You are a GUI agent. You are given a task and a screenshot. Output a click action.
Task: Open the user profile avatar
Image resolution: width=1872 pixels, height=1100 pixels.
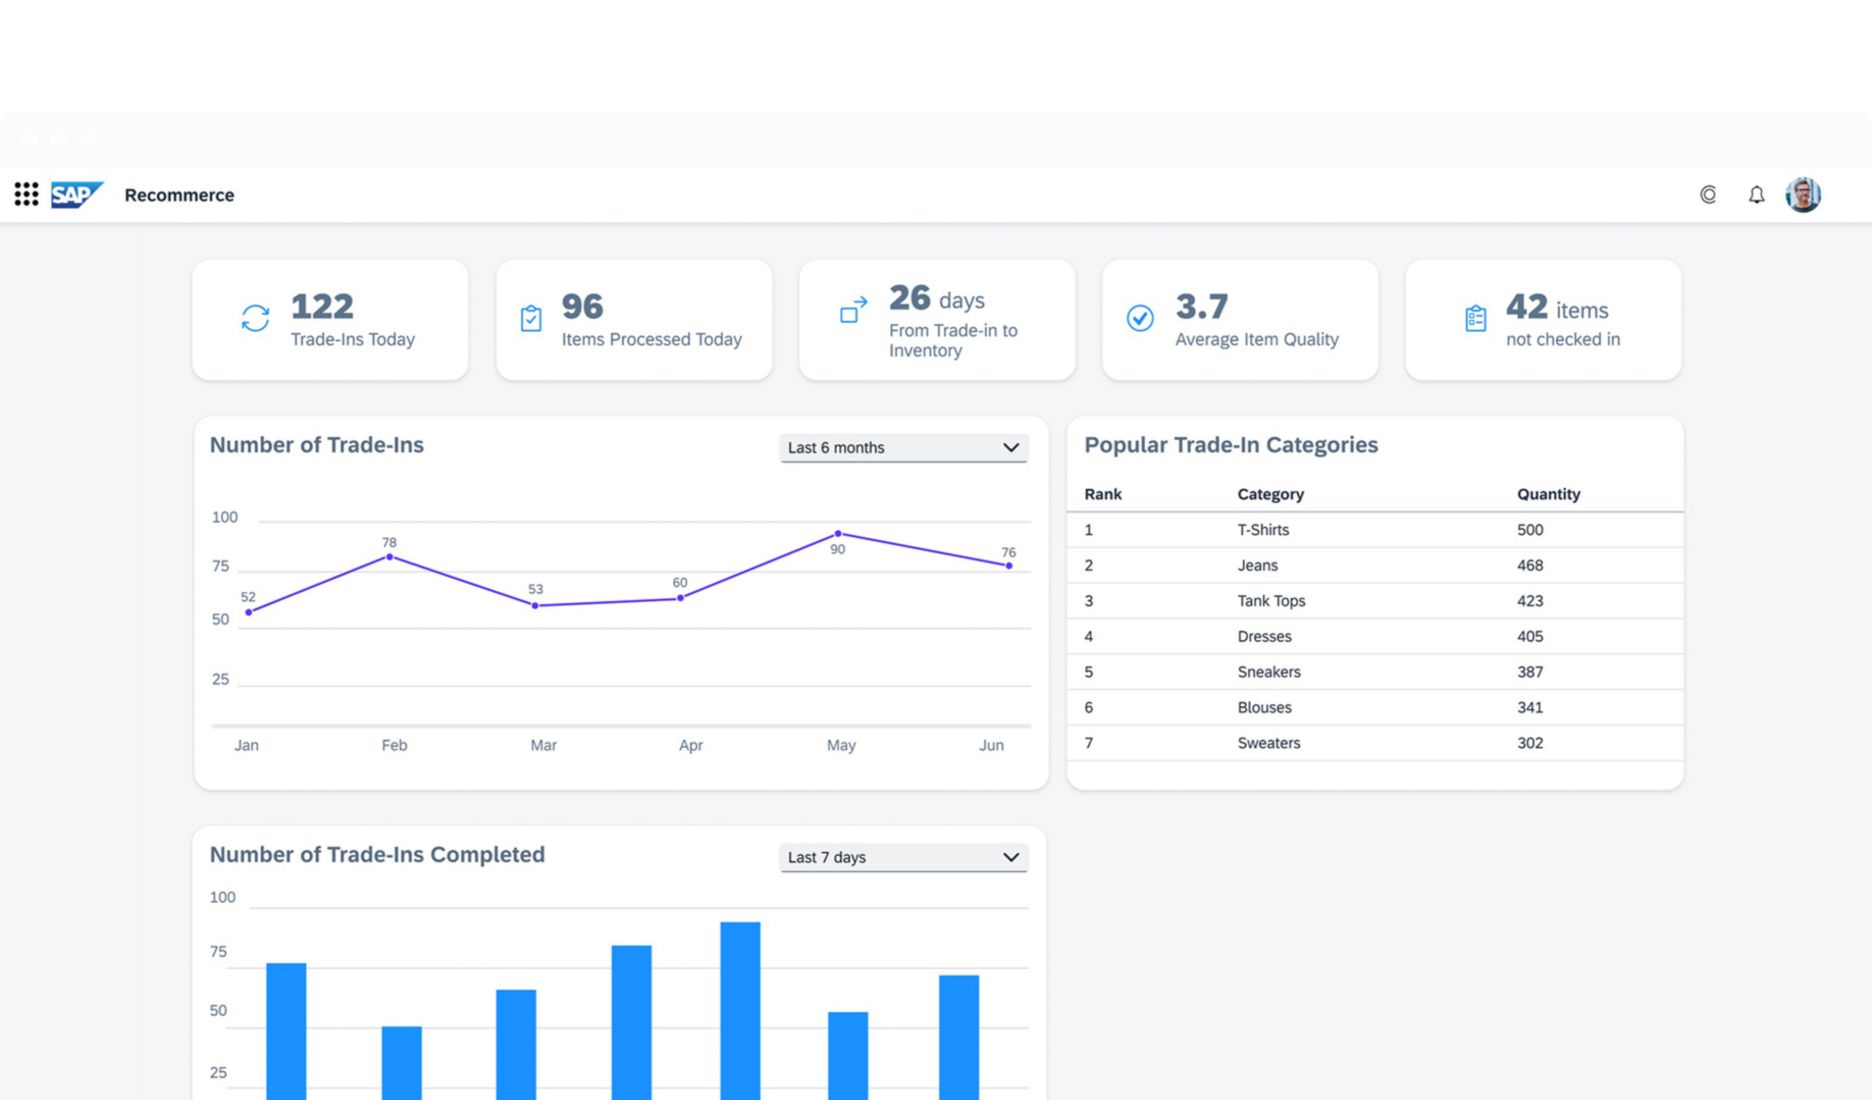tap(1803, 195)
